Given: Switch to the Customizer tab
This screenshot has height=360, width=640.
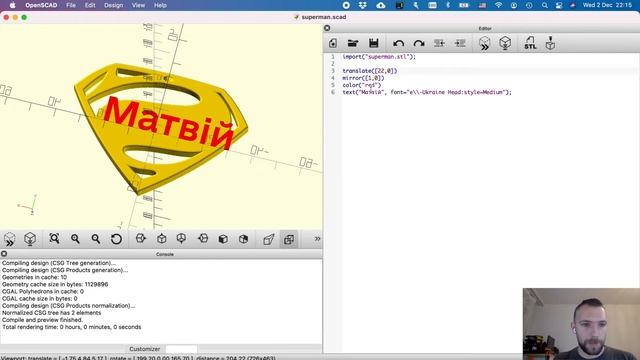Looking at the screenshot, I should coord(144,349).
